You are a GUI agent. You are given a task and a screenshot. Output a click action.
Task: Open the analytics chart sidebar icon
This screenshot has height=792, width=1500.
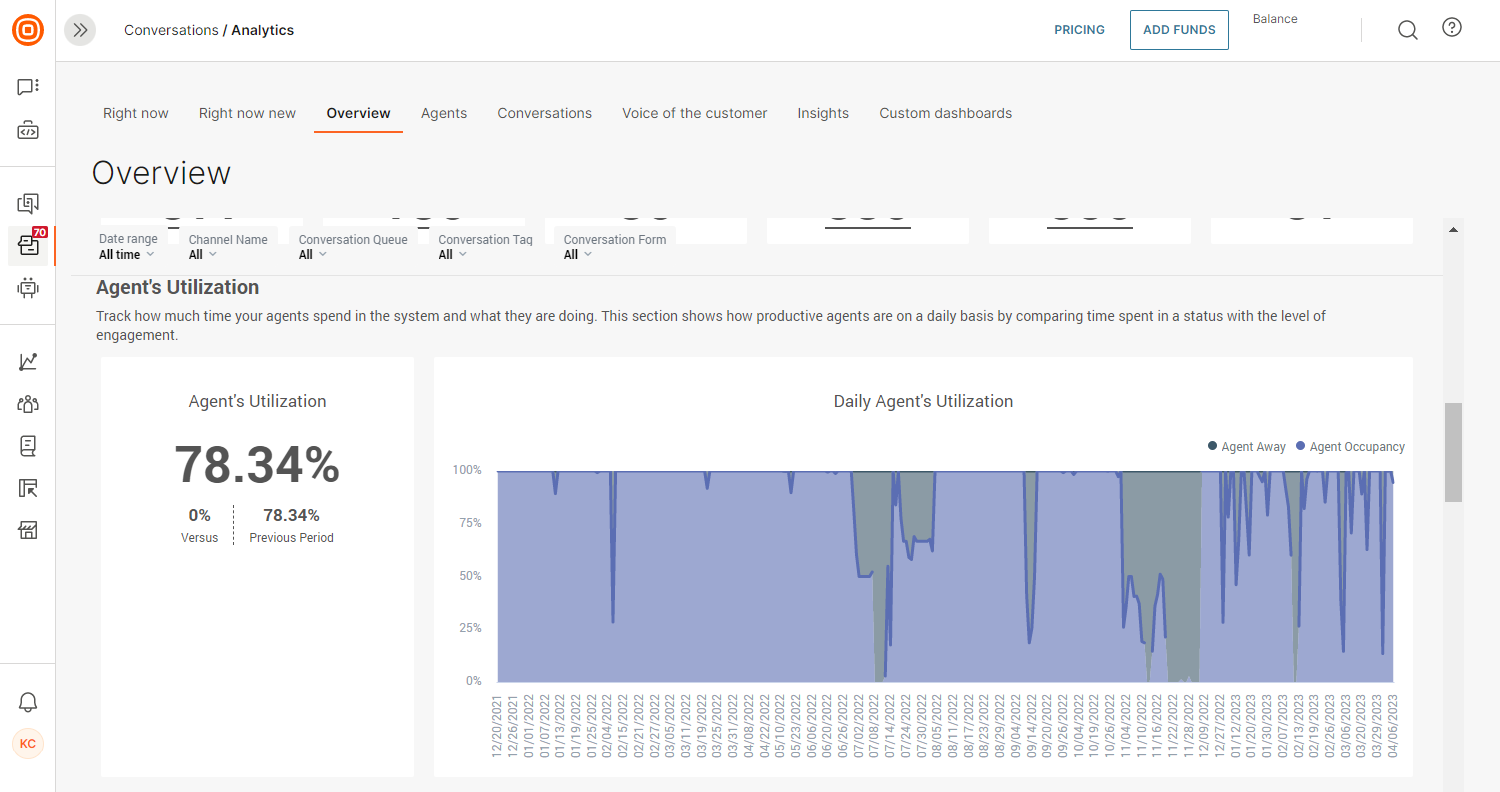tap(27, 361)
